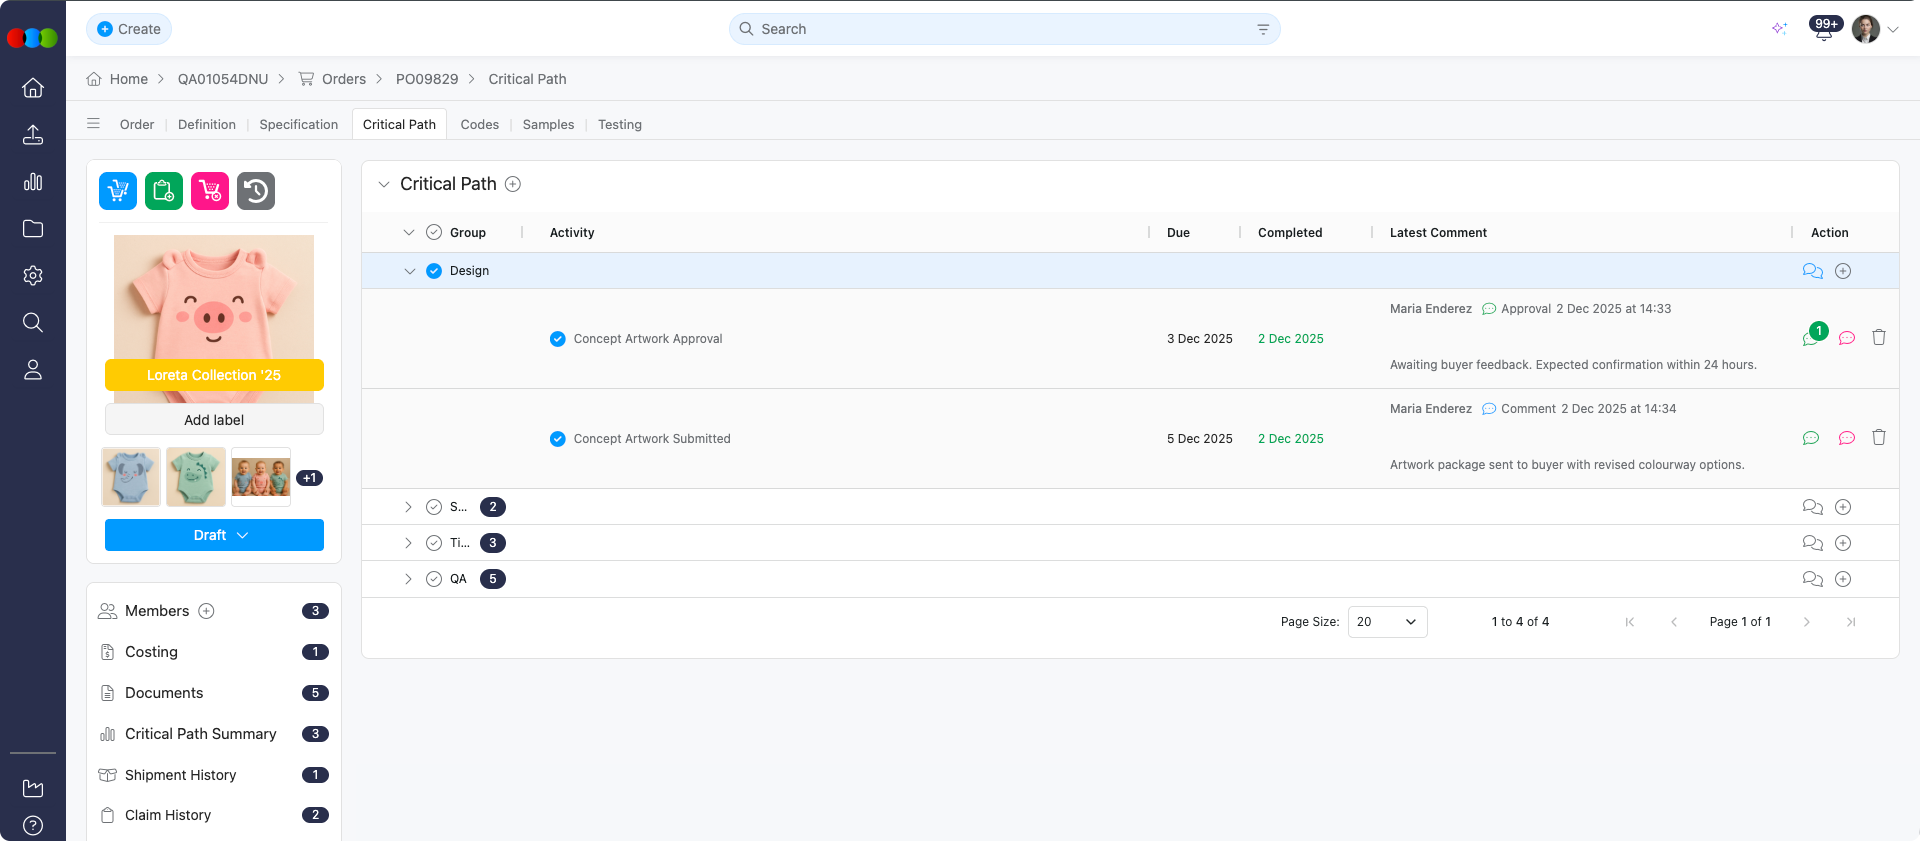1920x841 pixels.
Task: Open the Critical Path Summary link
Action: tap(200, 734)
